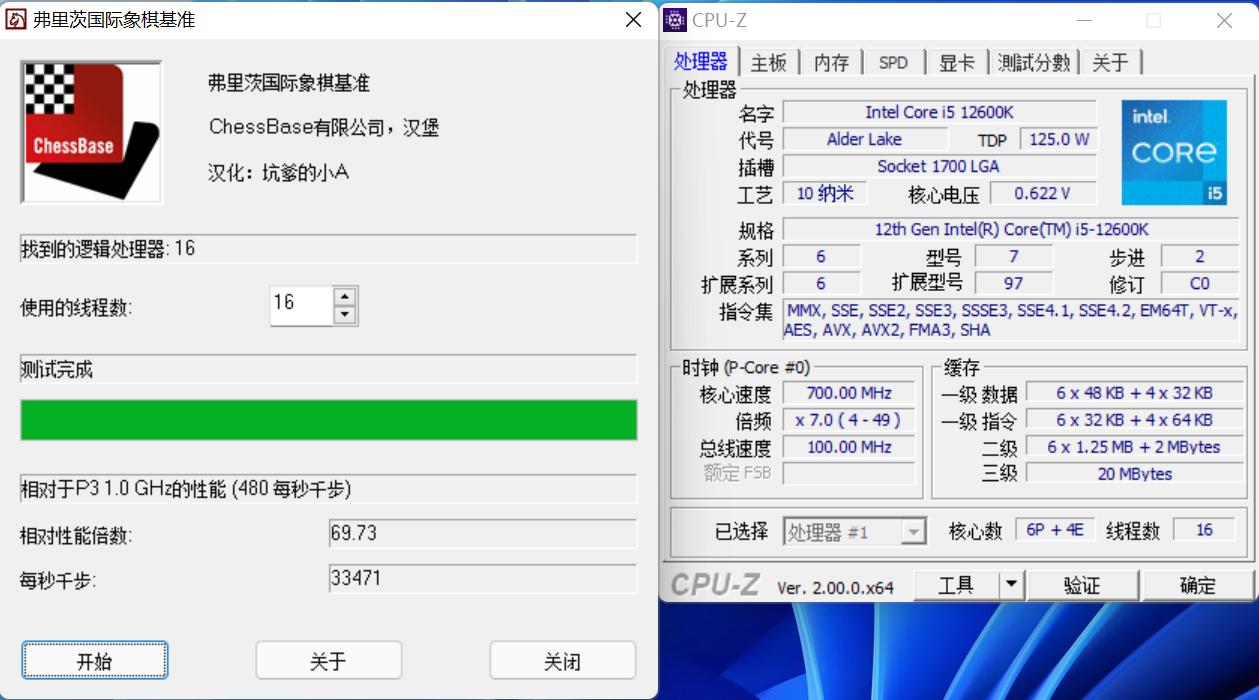The width and height of the screenshot is (1259, 700).
Task: Click the 关于 button in Fritz benchmark
Action: click(328, 660)
